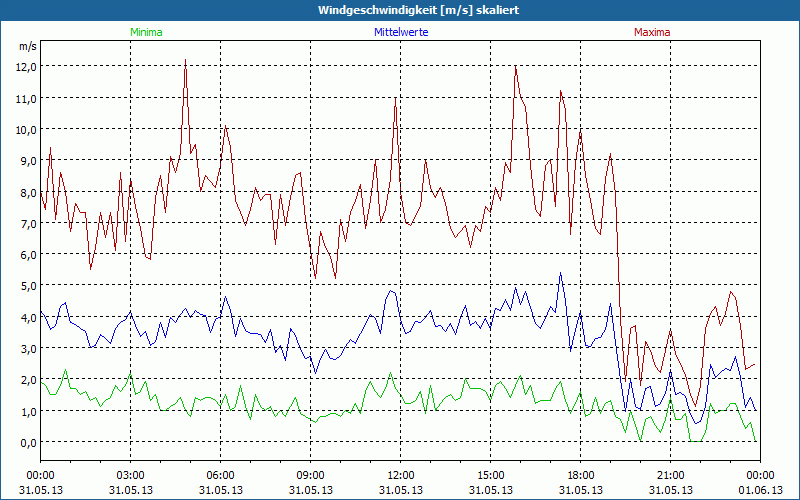
Task: Click the 18:00 time axis label
Action: coord(581,476)
